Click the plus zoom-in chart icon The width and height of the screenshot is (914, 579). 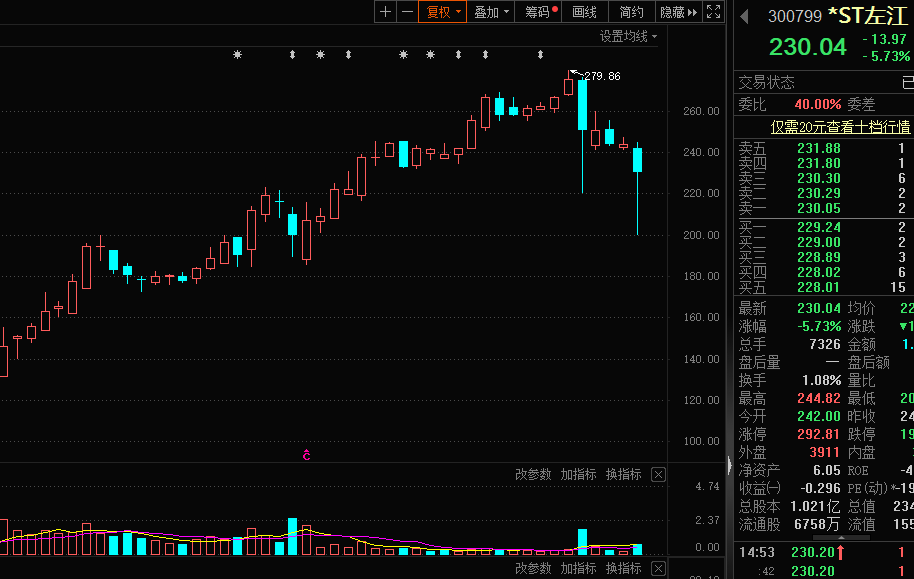[385, 12]
